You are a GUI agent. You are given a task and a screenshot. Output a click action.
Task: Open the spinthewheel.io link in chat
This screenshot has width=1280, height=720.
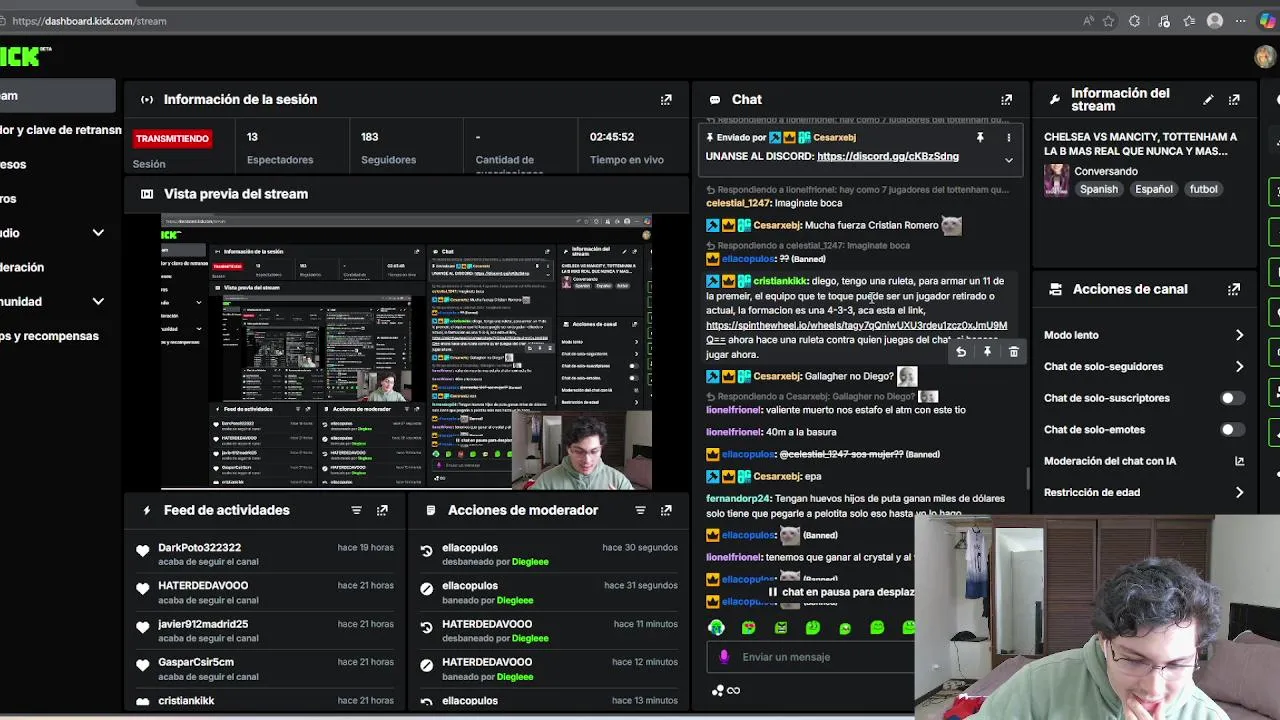pyautogui.click(x=856, y=332)
